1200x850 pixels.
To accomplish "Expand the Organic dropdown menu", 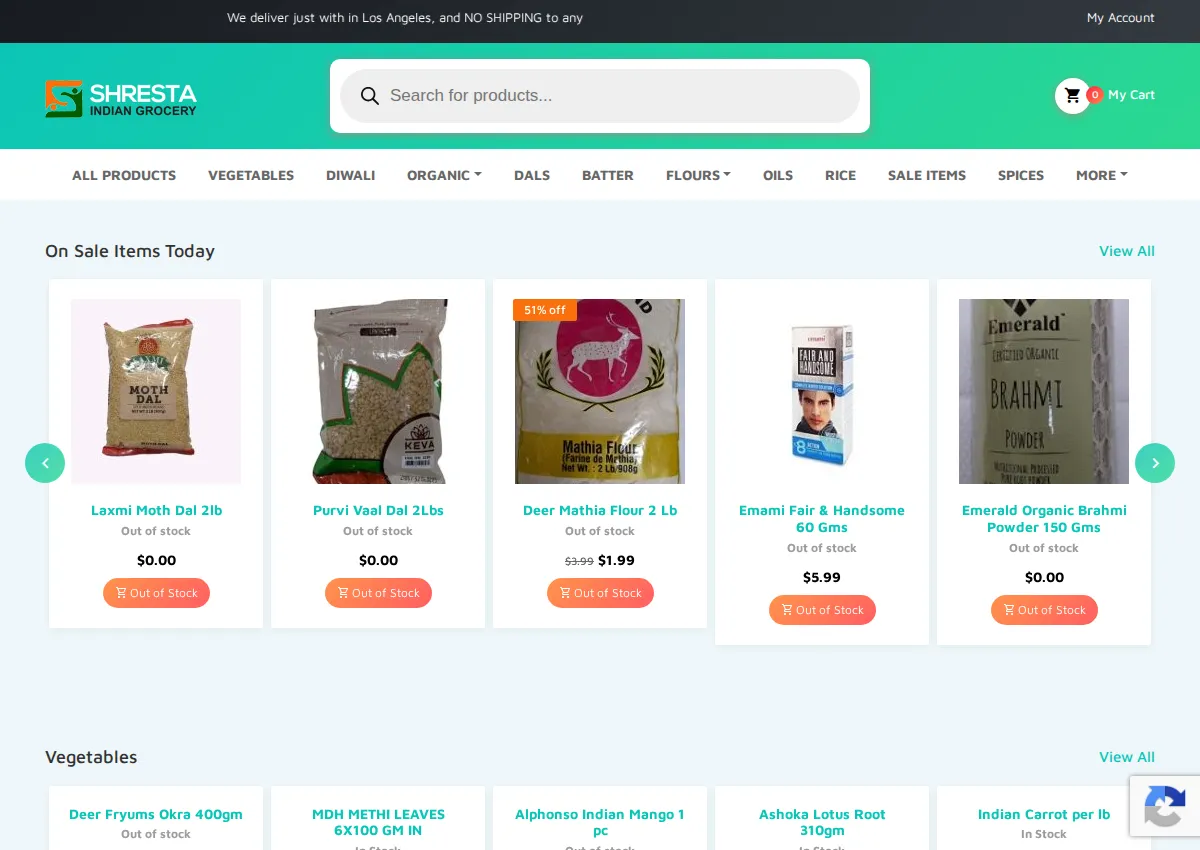I will [444, 175].
